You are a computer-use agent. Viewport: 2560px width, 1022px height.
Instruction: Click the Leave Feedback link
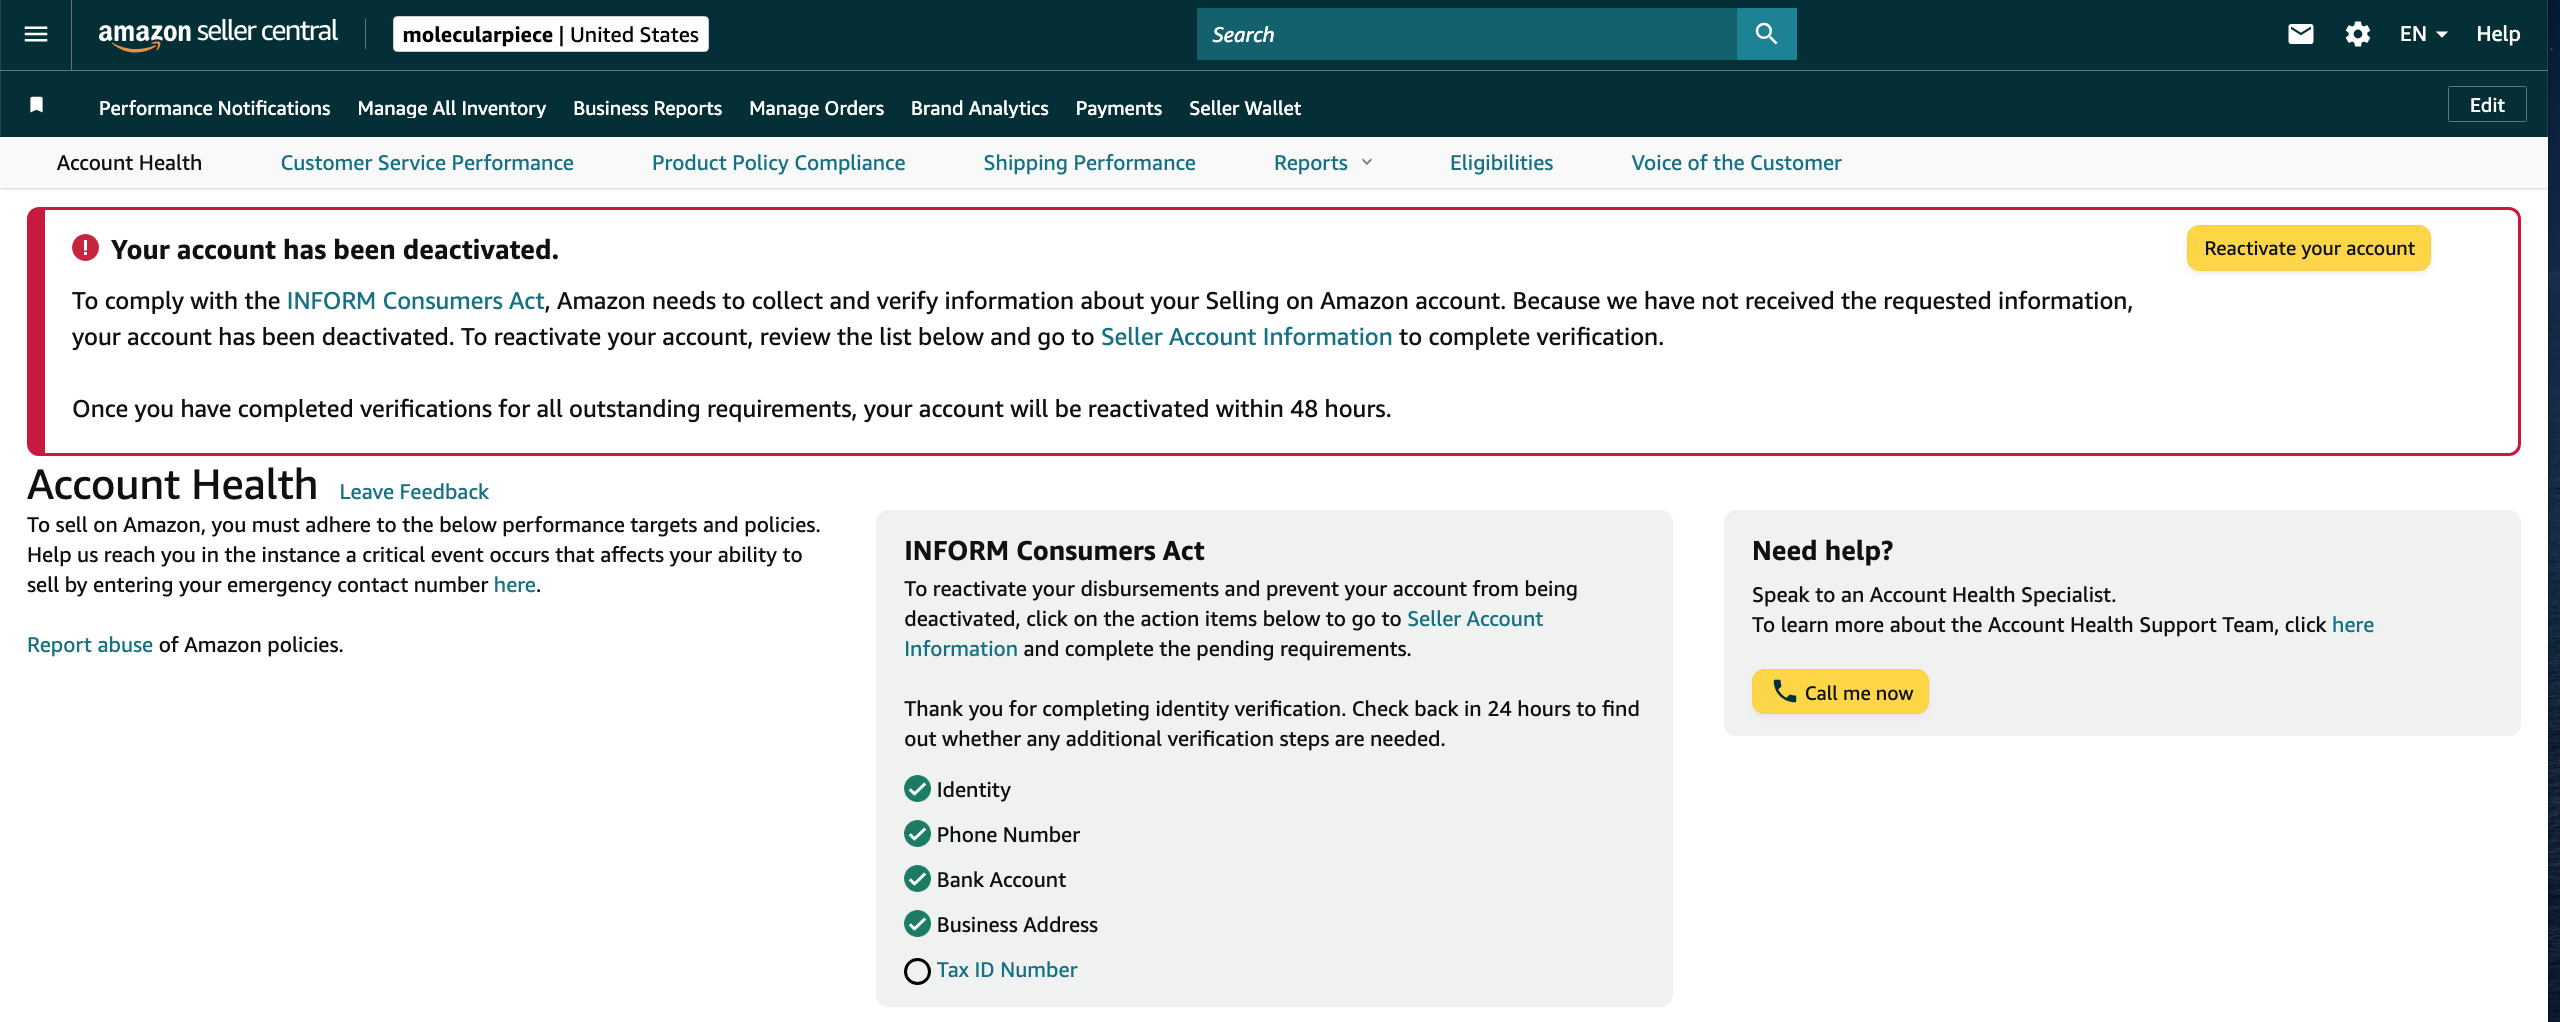coord(414,491)
